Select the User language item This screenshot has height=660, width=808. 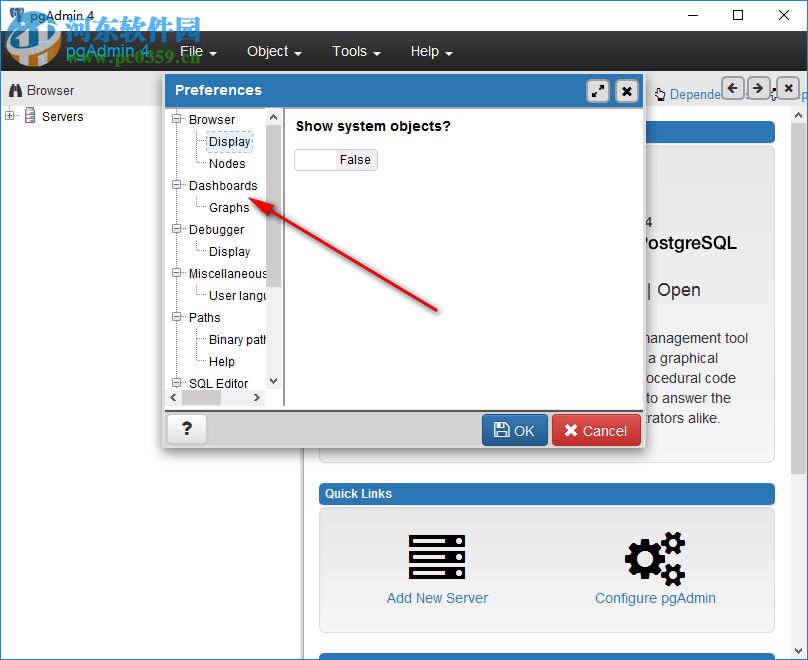pyautogui.click(x=238, y=296)
